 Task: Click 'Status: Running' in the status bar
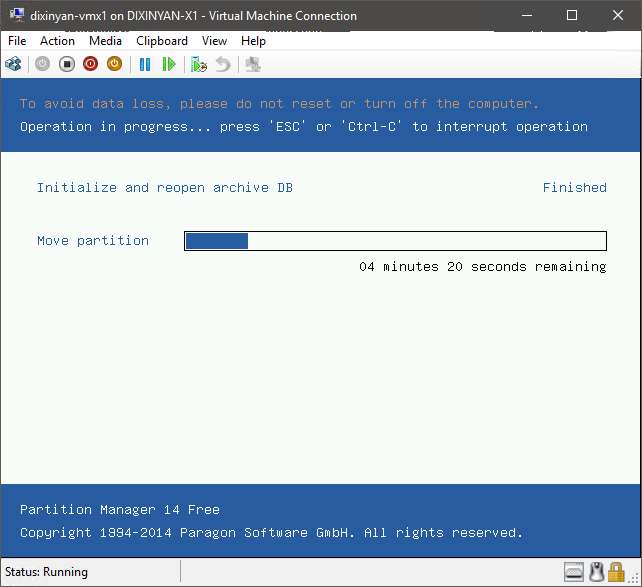coord(46,572)
